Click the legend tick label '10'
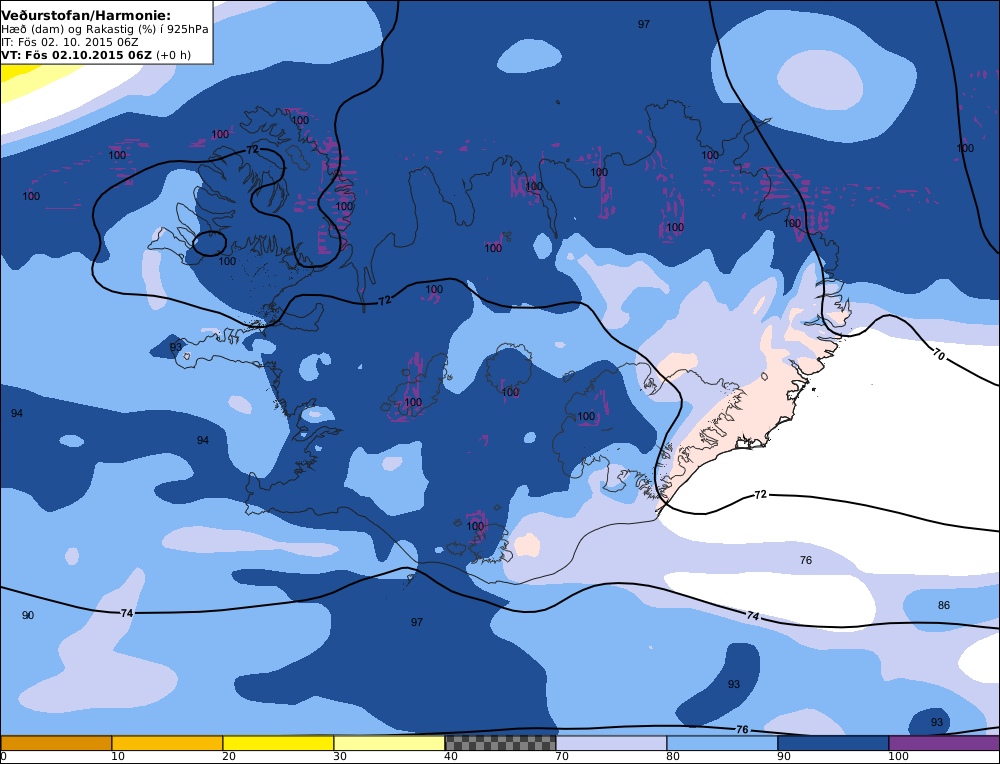 [x=118, y=756]
